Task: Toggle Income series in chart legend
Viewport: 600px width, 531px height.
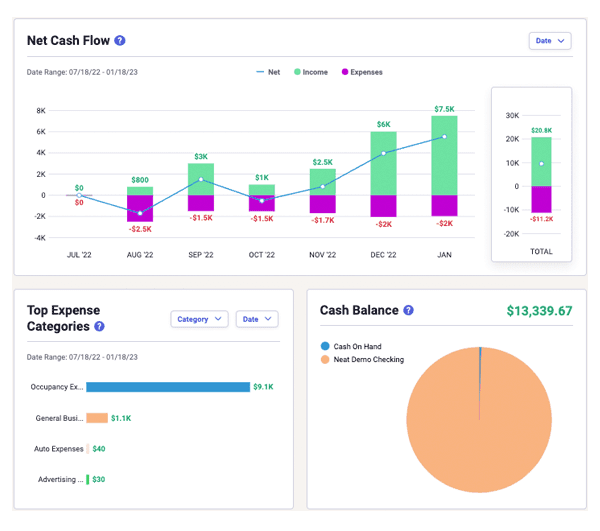Action: [311, 72]
